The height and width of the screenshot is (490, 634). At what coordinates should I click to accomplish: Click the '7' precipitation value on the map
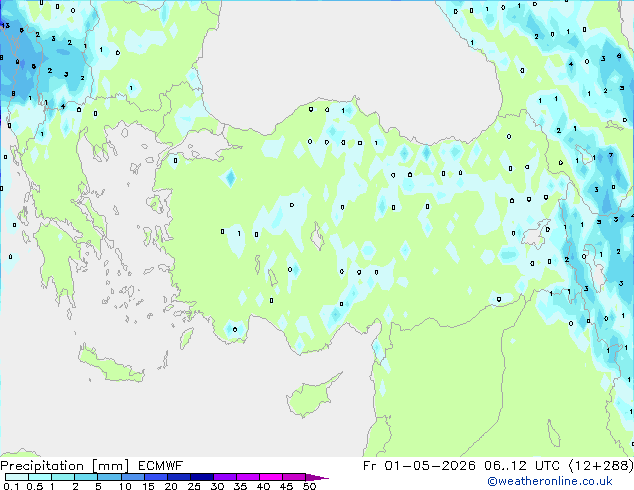point(611,155)
